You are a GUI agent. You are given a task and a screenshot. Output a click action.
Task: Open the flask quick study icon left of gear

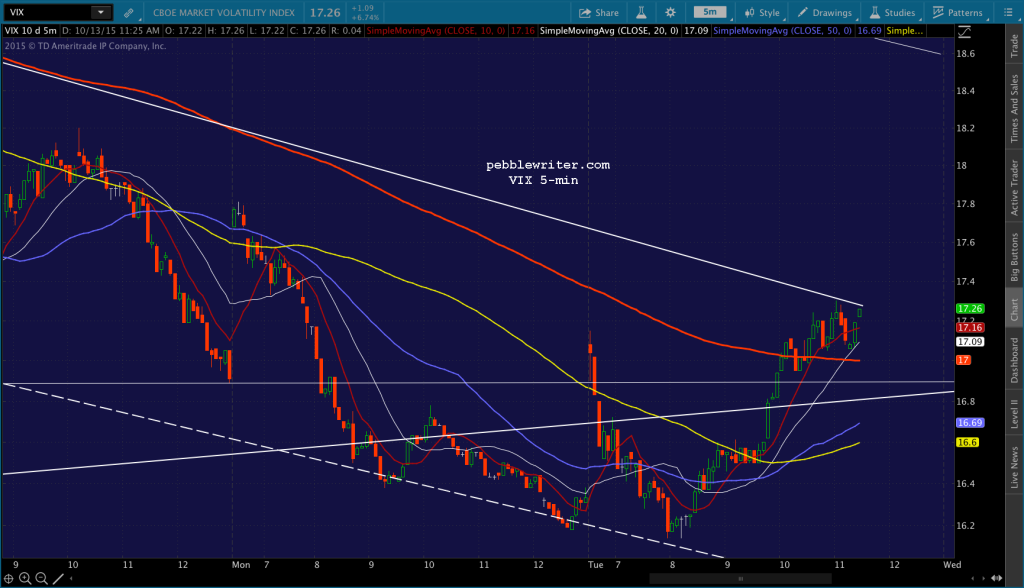coord(641,12)
